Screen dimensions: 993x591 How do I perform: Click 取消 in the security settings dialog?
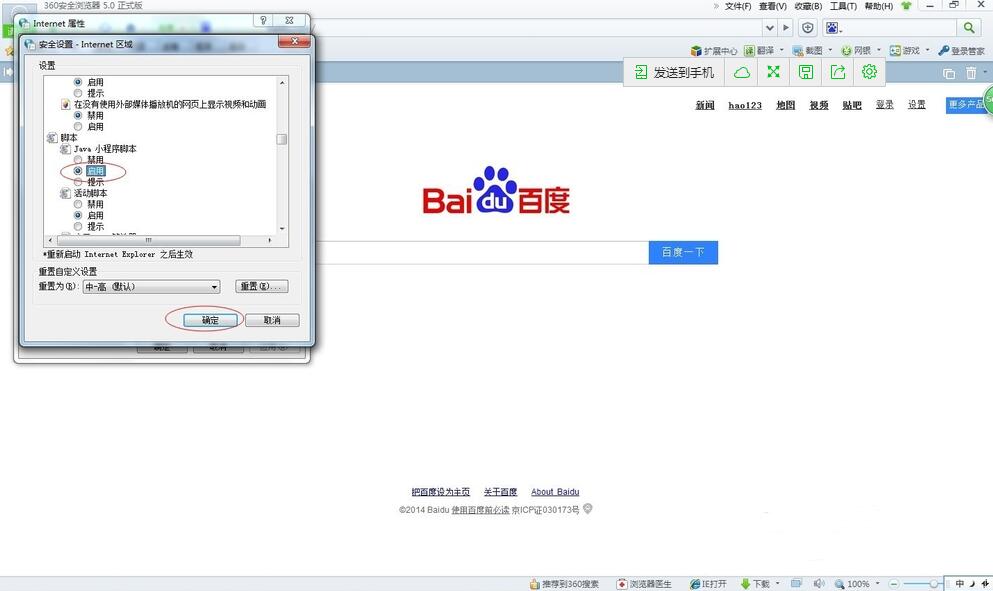pos(272,321)
